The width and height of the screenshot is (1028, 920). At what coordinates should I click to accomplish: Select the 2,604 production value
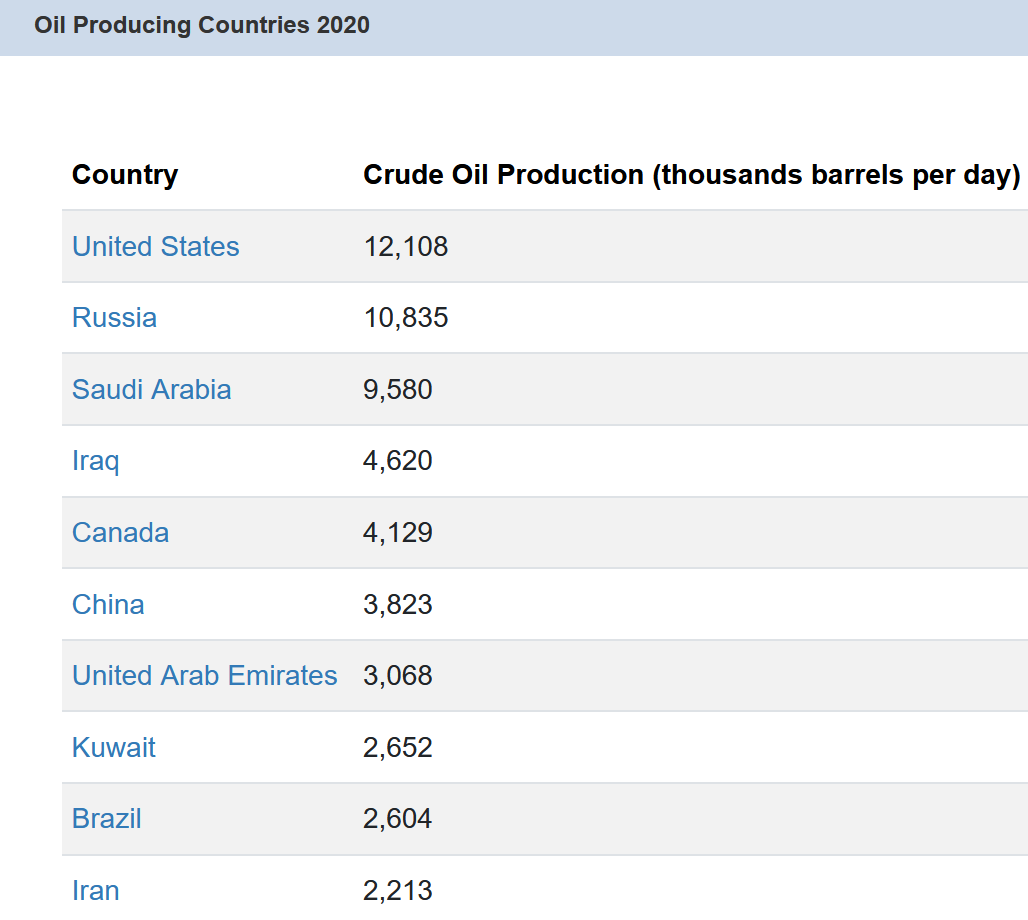(x=398, y=819)
